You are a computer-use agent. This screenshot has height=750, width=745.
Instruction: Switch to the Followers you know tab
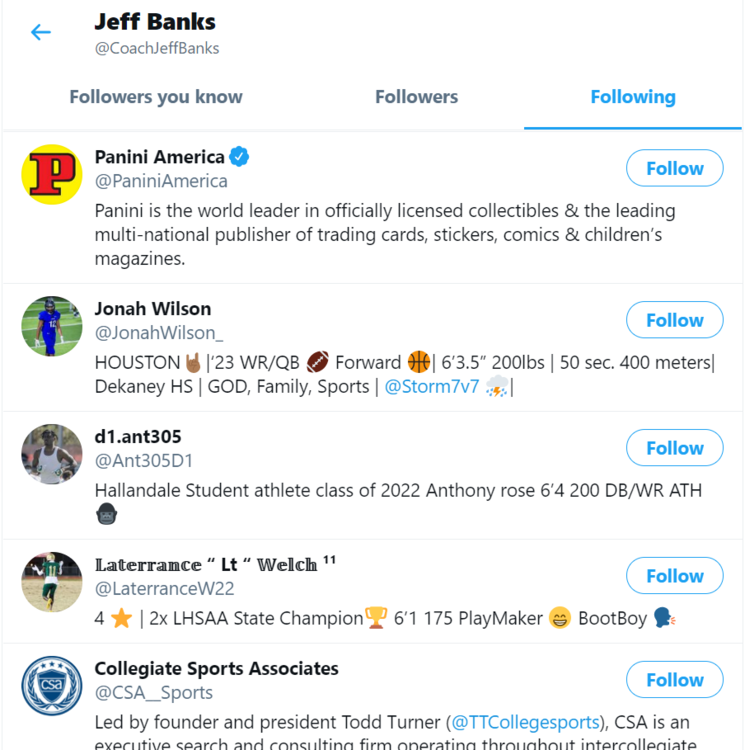coord(156,97)
